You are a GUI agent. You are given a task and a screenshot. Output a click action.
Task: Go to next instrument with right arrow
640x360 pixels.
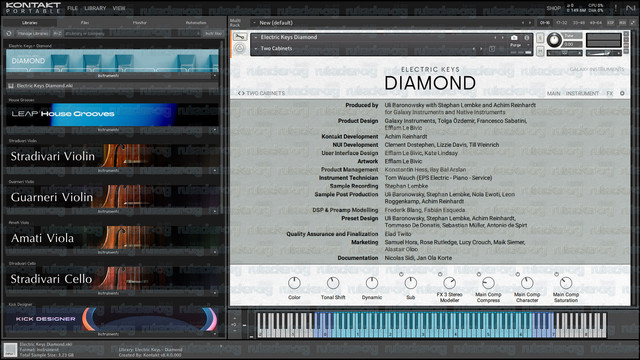click(x=502, y=38)
